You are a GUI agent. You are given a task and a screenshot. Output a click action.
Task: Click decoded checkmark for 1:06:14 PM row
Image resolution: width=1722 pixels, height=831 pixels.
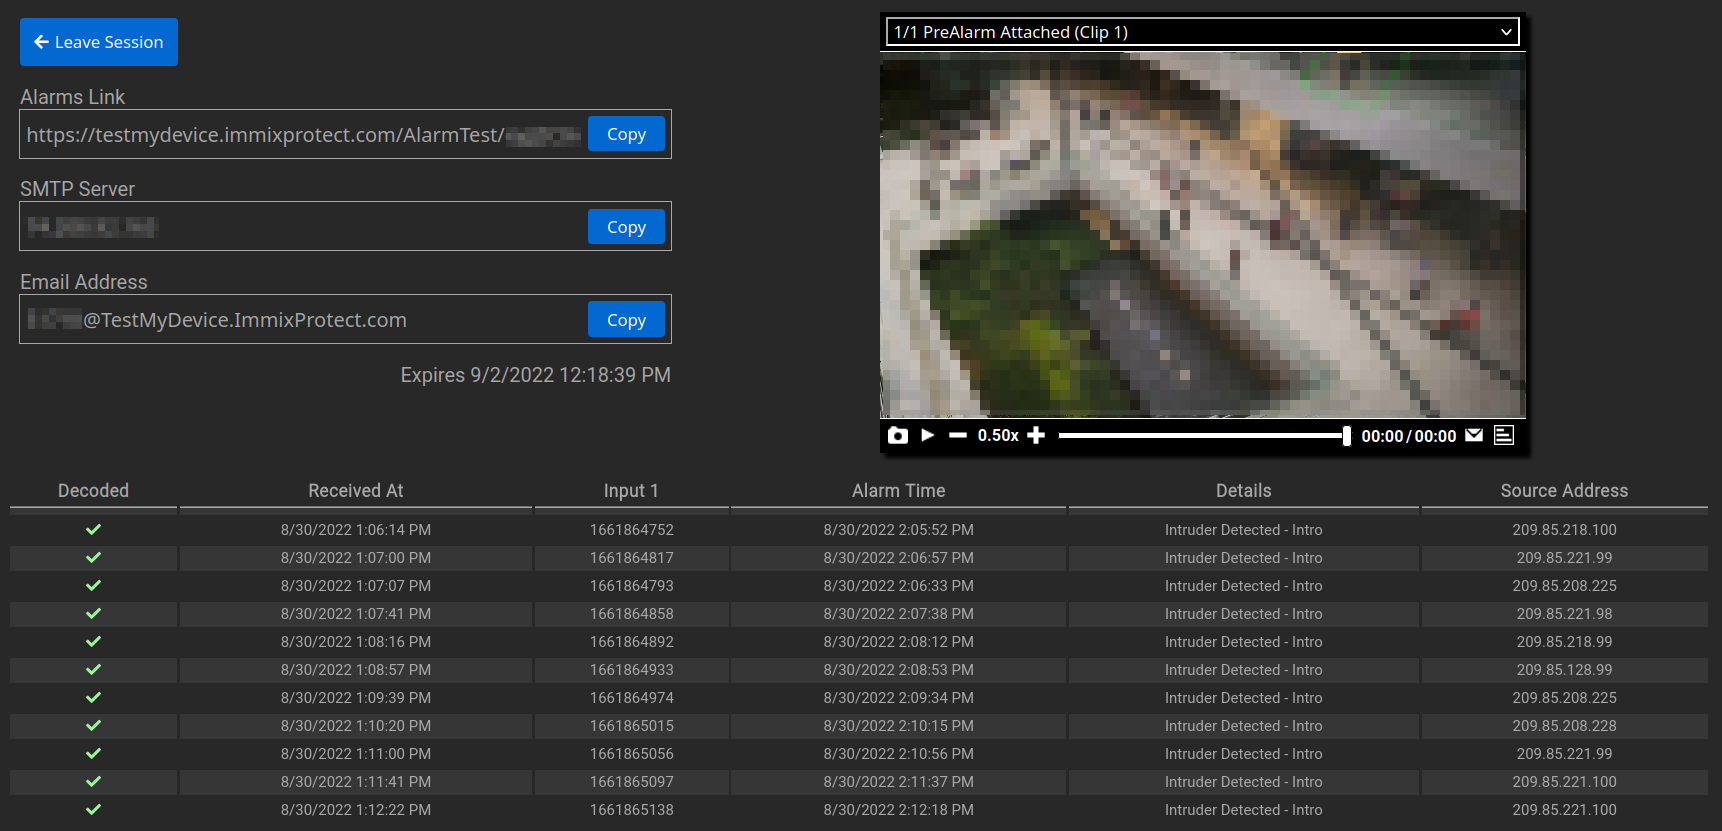tap(93, 530)
